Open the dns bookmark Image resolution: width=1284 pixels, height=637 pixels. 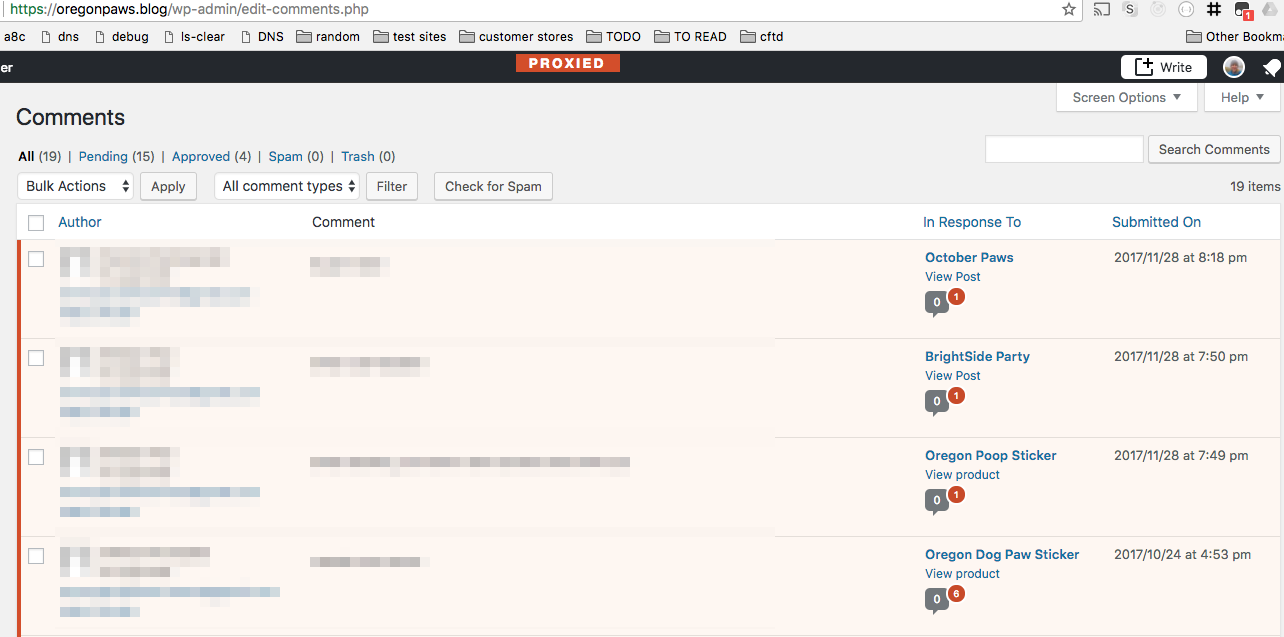[59, 37]
